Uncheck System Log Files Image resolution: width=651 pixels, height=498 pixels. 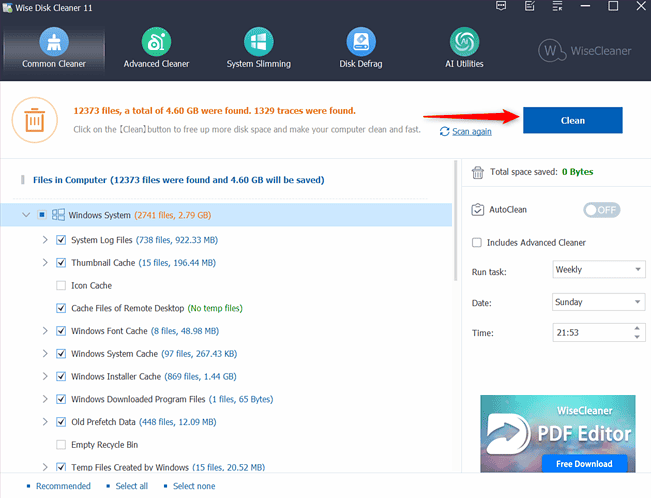pos(62,240)
